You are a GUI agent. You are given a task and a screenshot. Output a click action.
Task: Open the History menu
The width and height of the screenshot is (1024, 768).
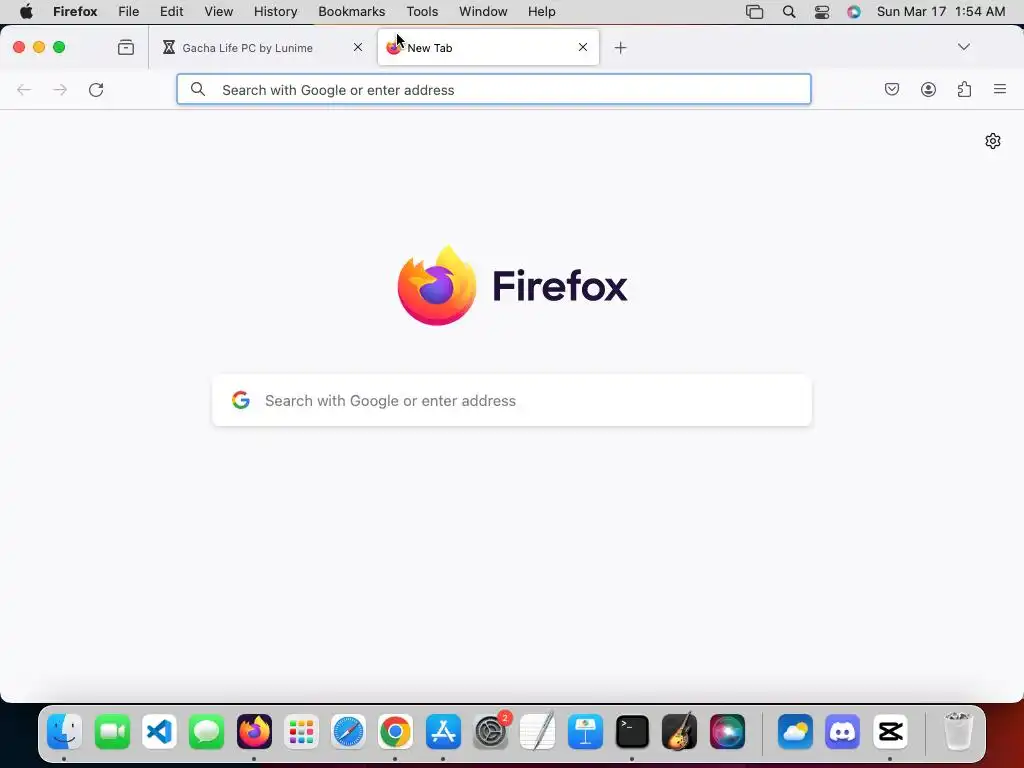(275, 12)
